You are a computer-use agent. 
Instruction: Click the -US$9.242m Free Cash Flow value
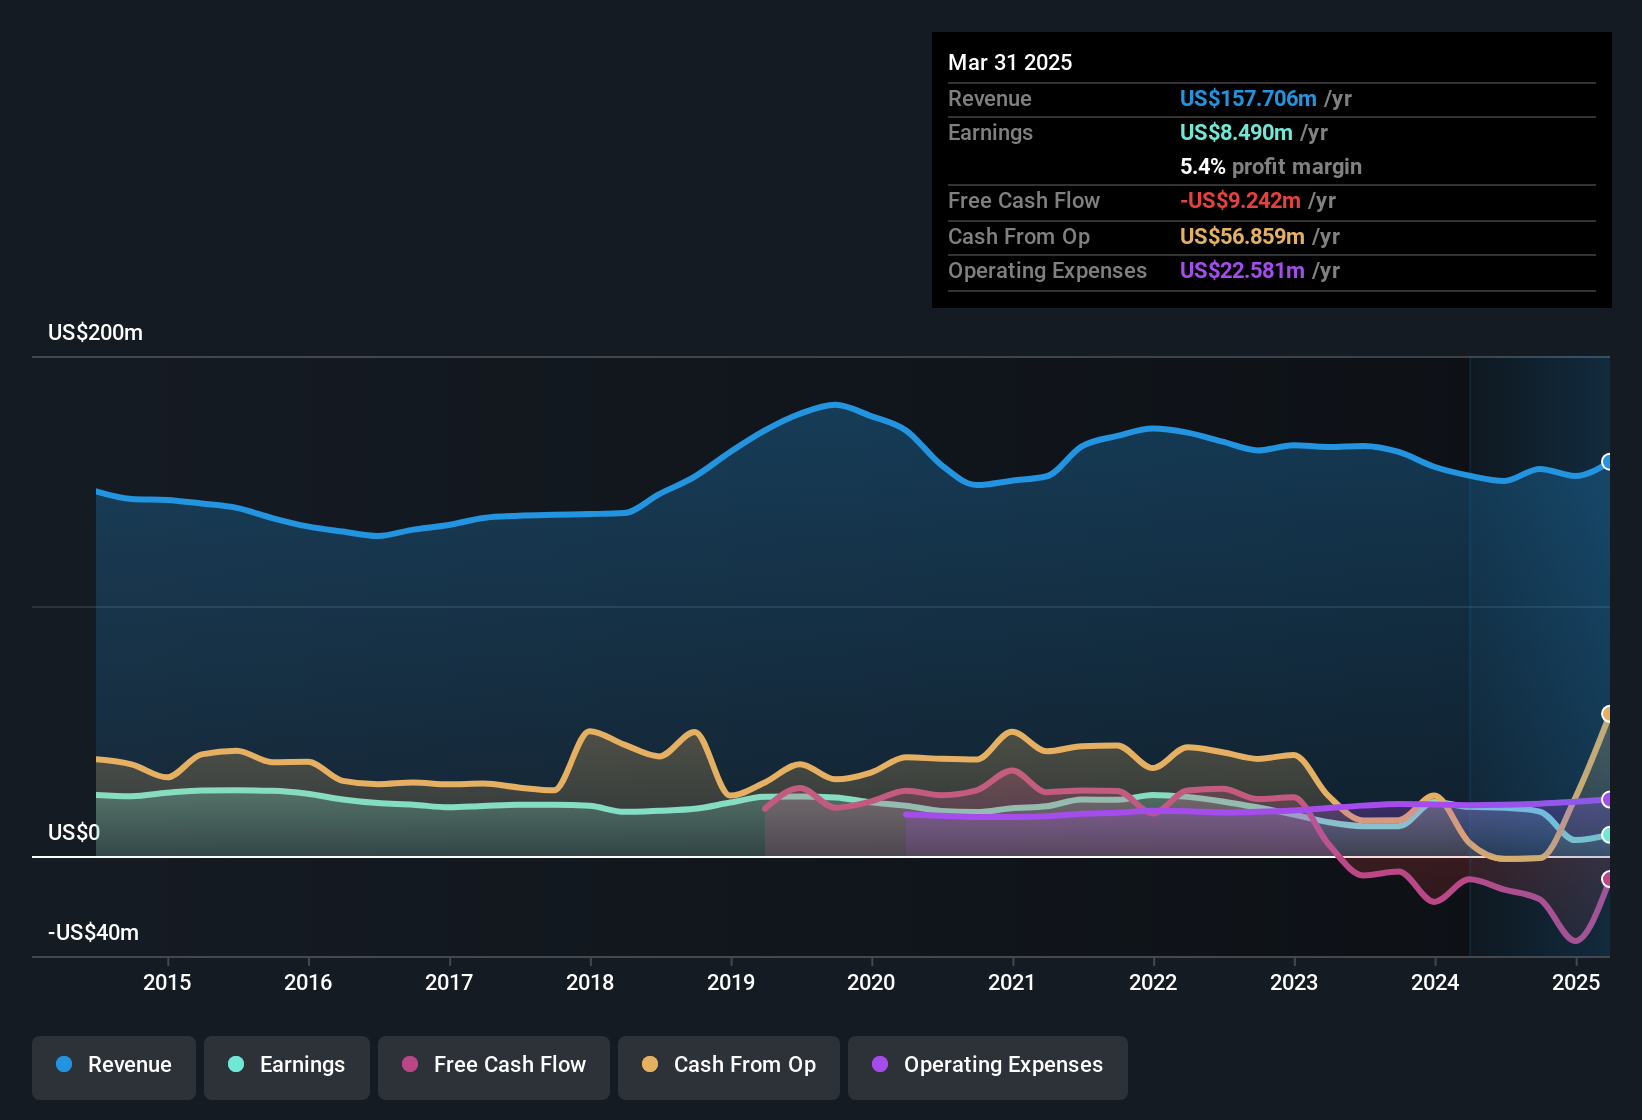(x=1241, y=200)
